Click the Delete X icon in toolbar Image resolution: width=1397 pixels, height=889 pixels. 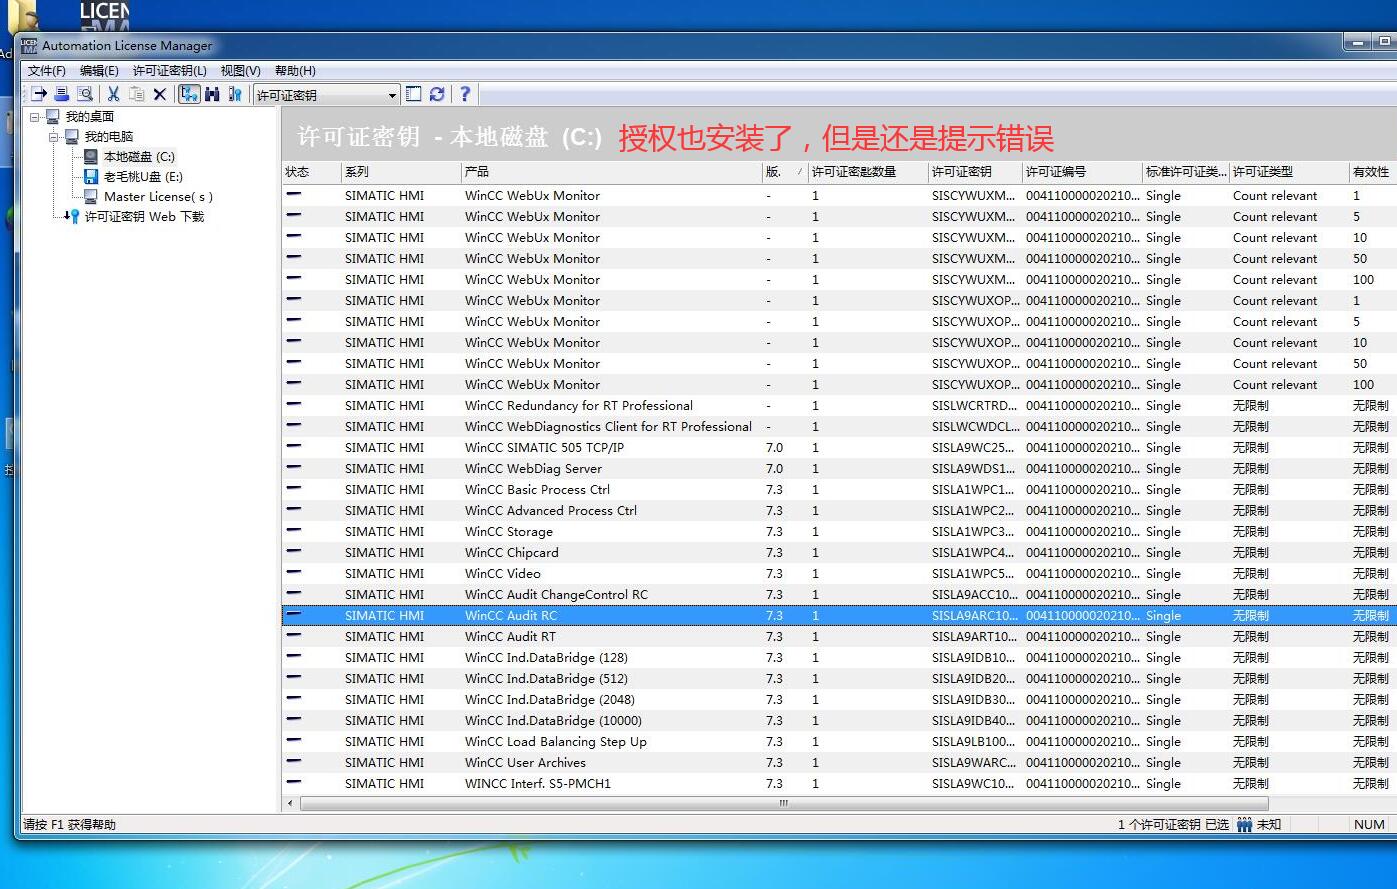coord(159,94)
